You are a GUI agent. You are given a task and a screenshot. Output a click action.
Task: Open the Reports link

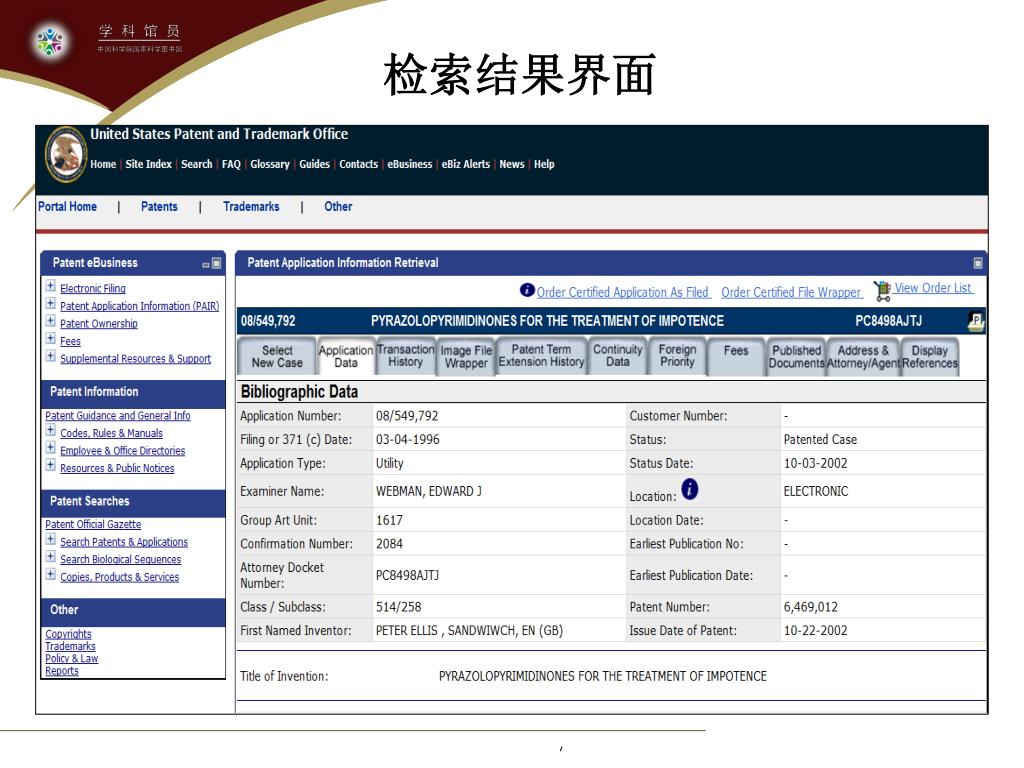coord(62,671)
